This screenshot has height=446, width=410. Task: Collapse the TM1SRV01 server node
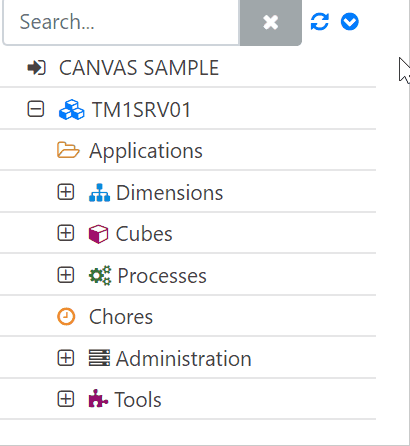click(36, 109)
